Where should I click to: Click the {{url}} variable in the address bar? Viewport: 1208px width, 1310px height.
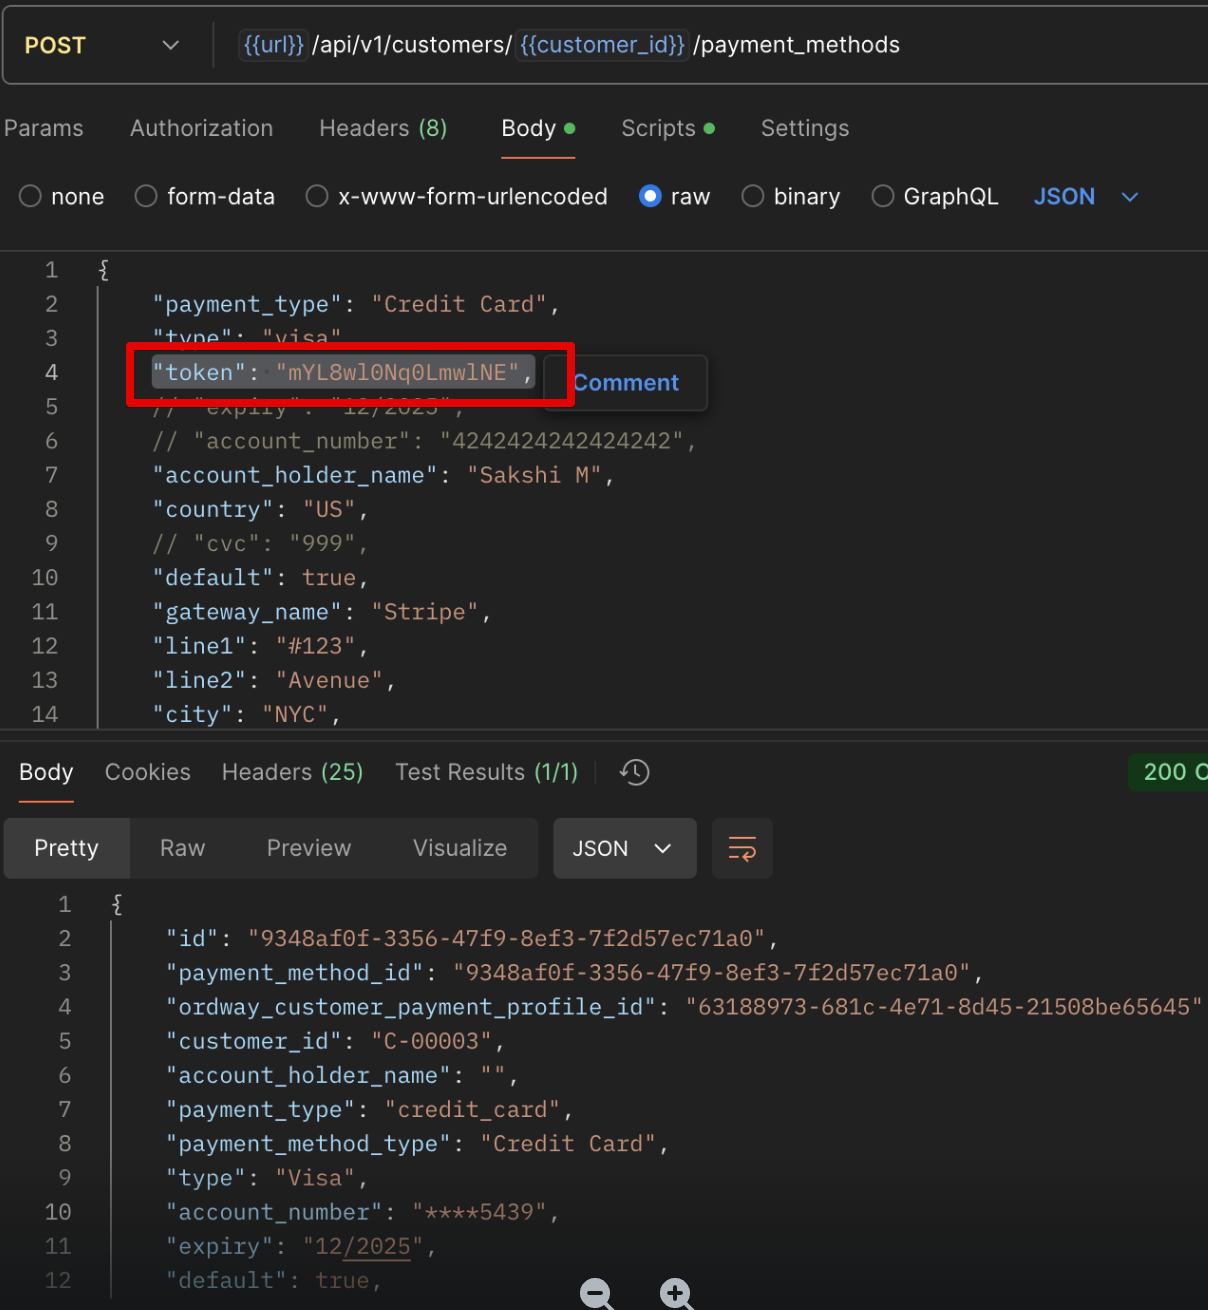(274, 45)
